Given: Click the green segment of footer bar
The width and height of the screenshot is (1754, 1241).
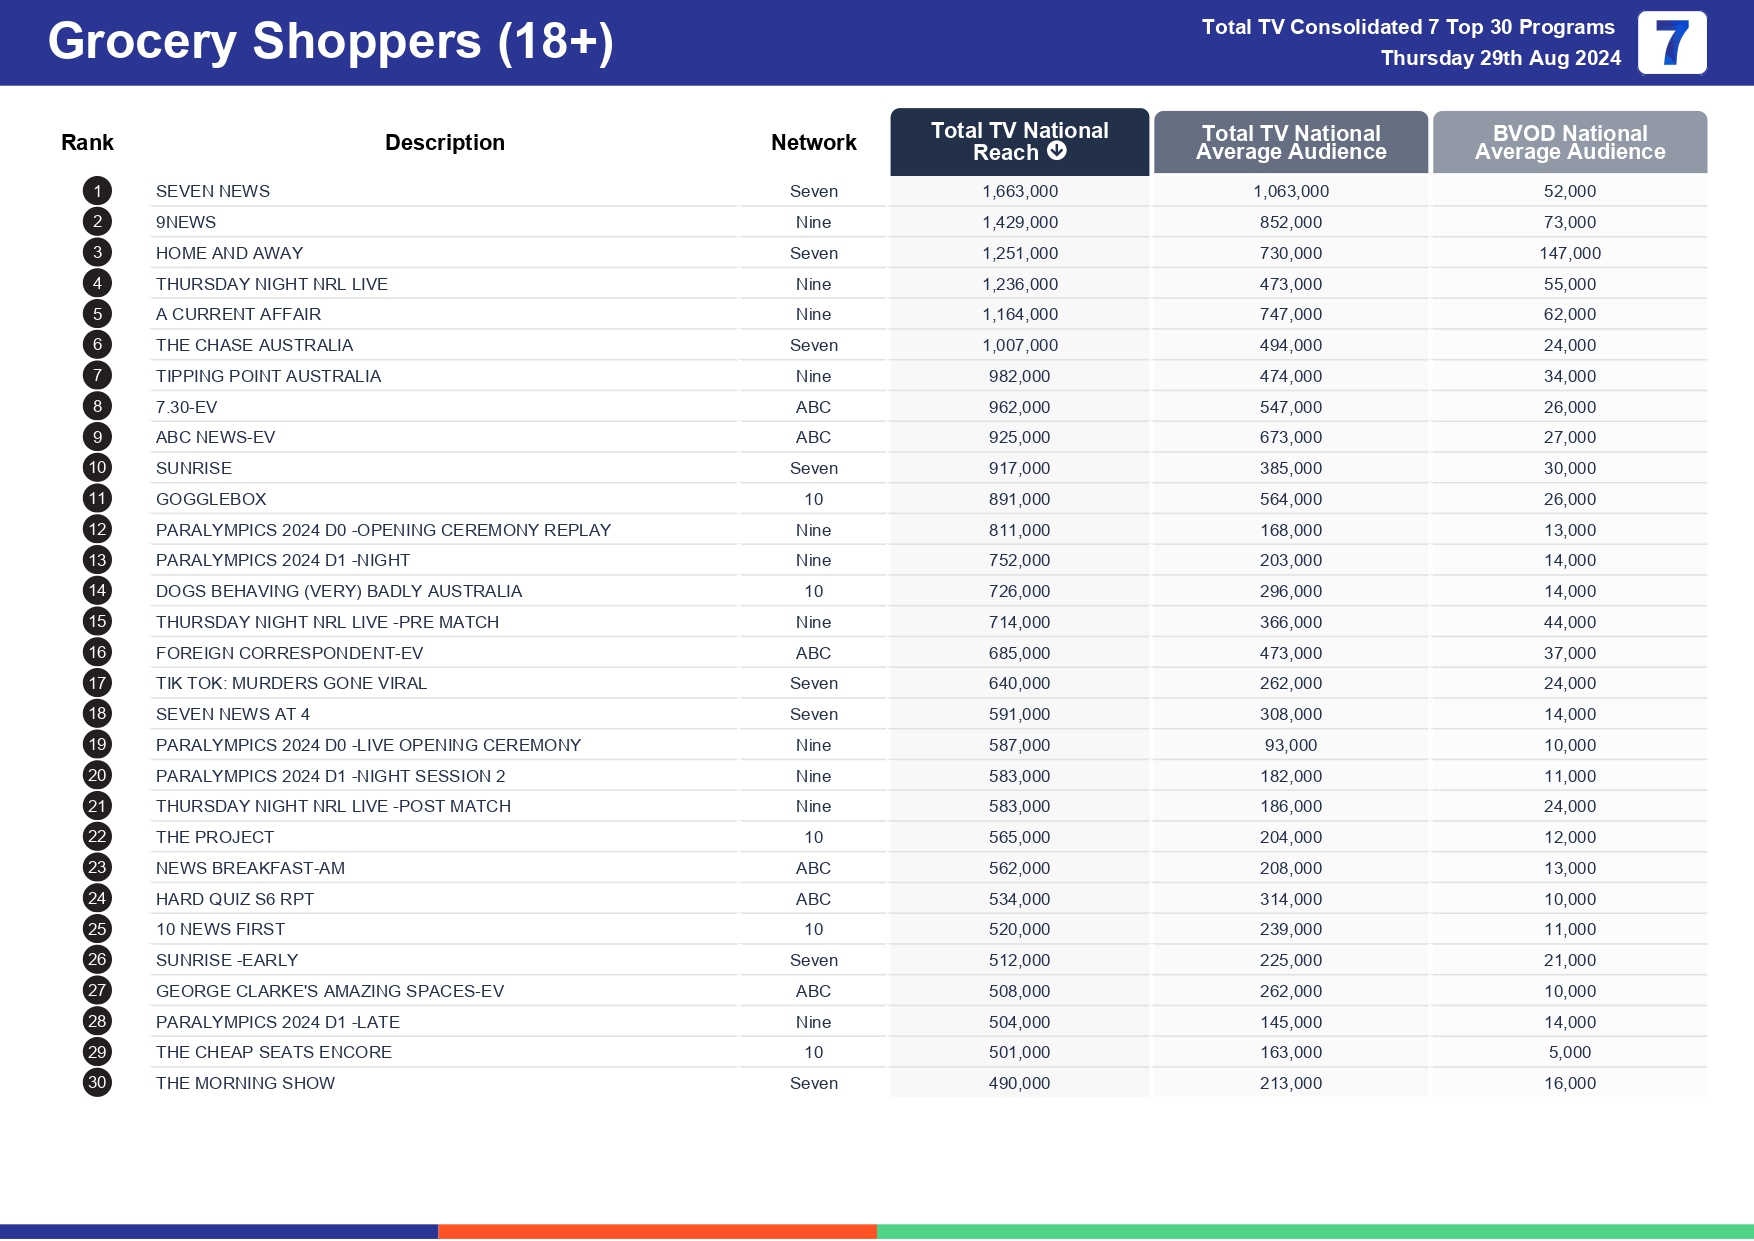Looking at the screenshot, I should coord(1314,1231).
